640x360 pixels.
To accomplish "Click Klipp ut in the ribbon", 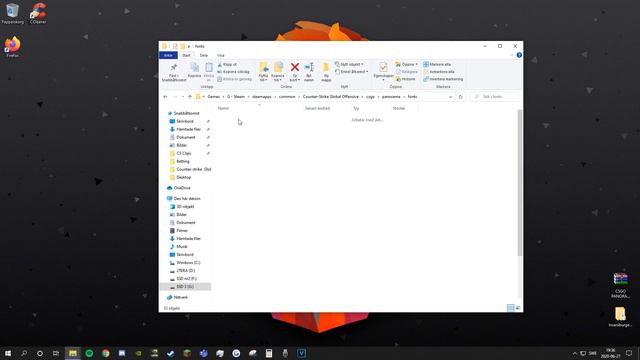I will pos(227,64).
